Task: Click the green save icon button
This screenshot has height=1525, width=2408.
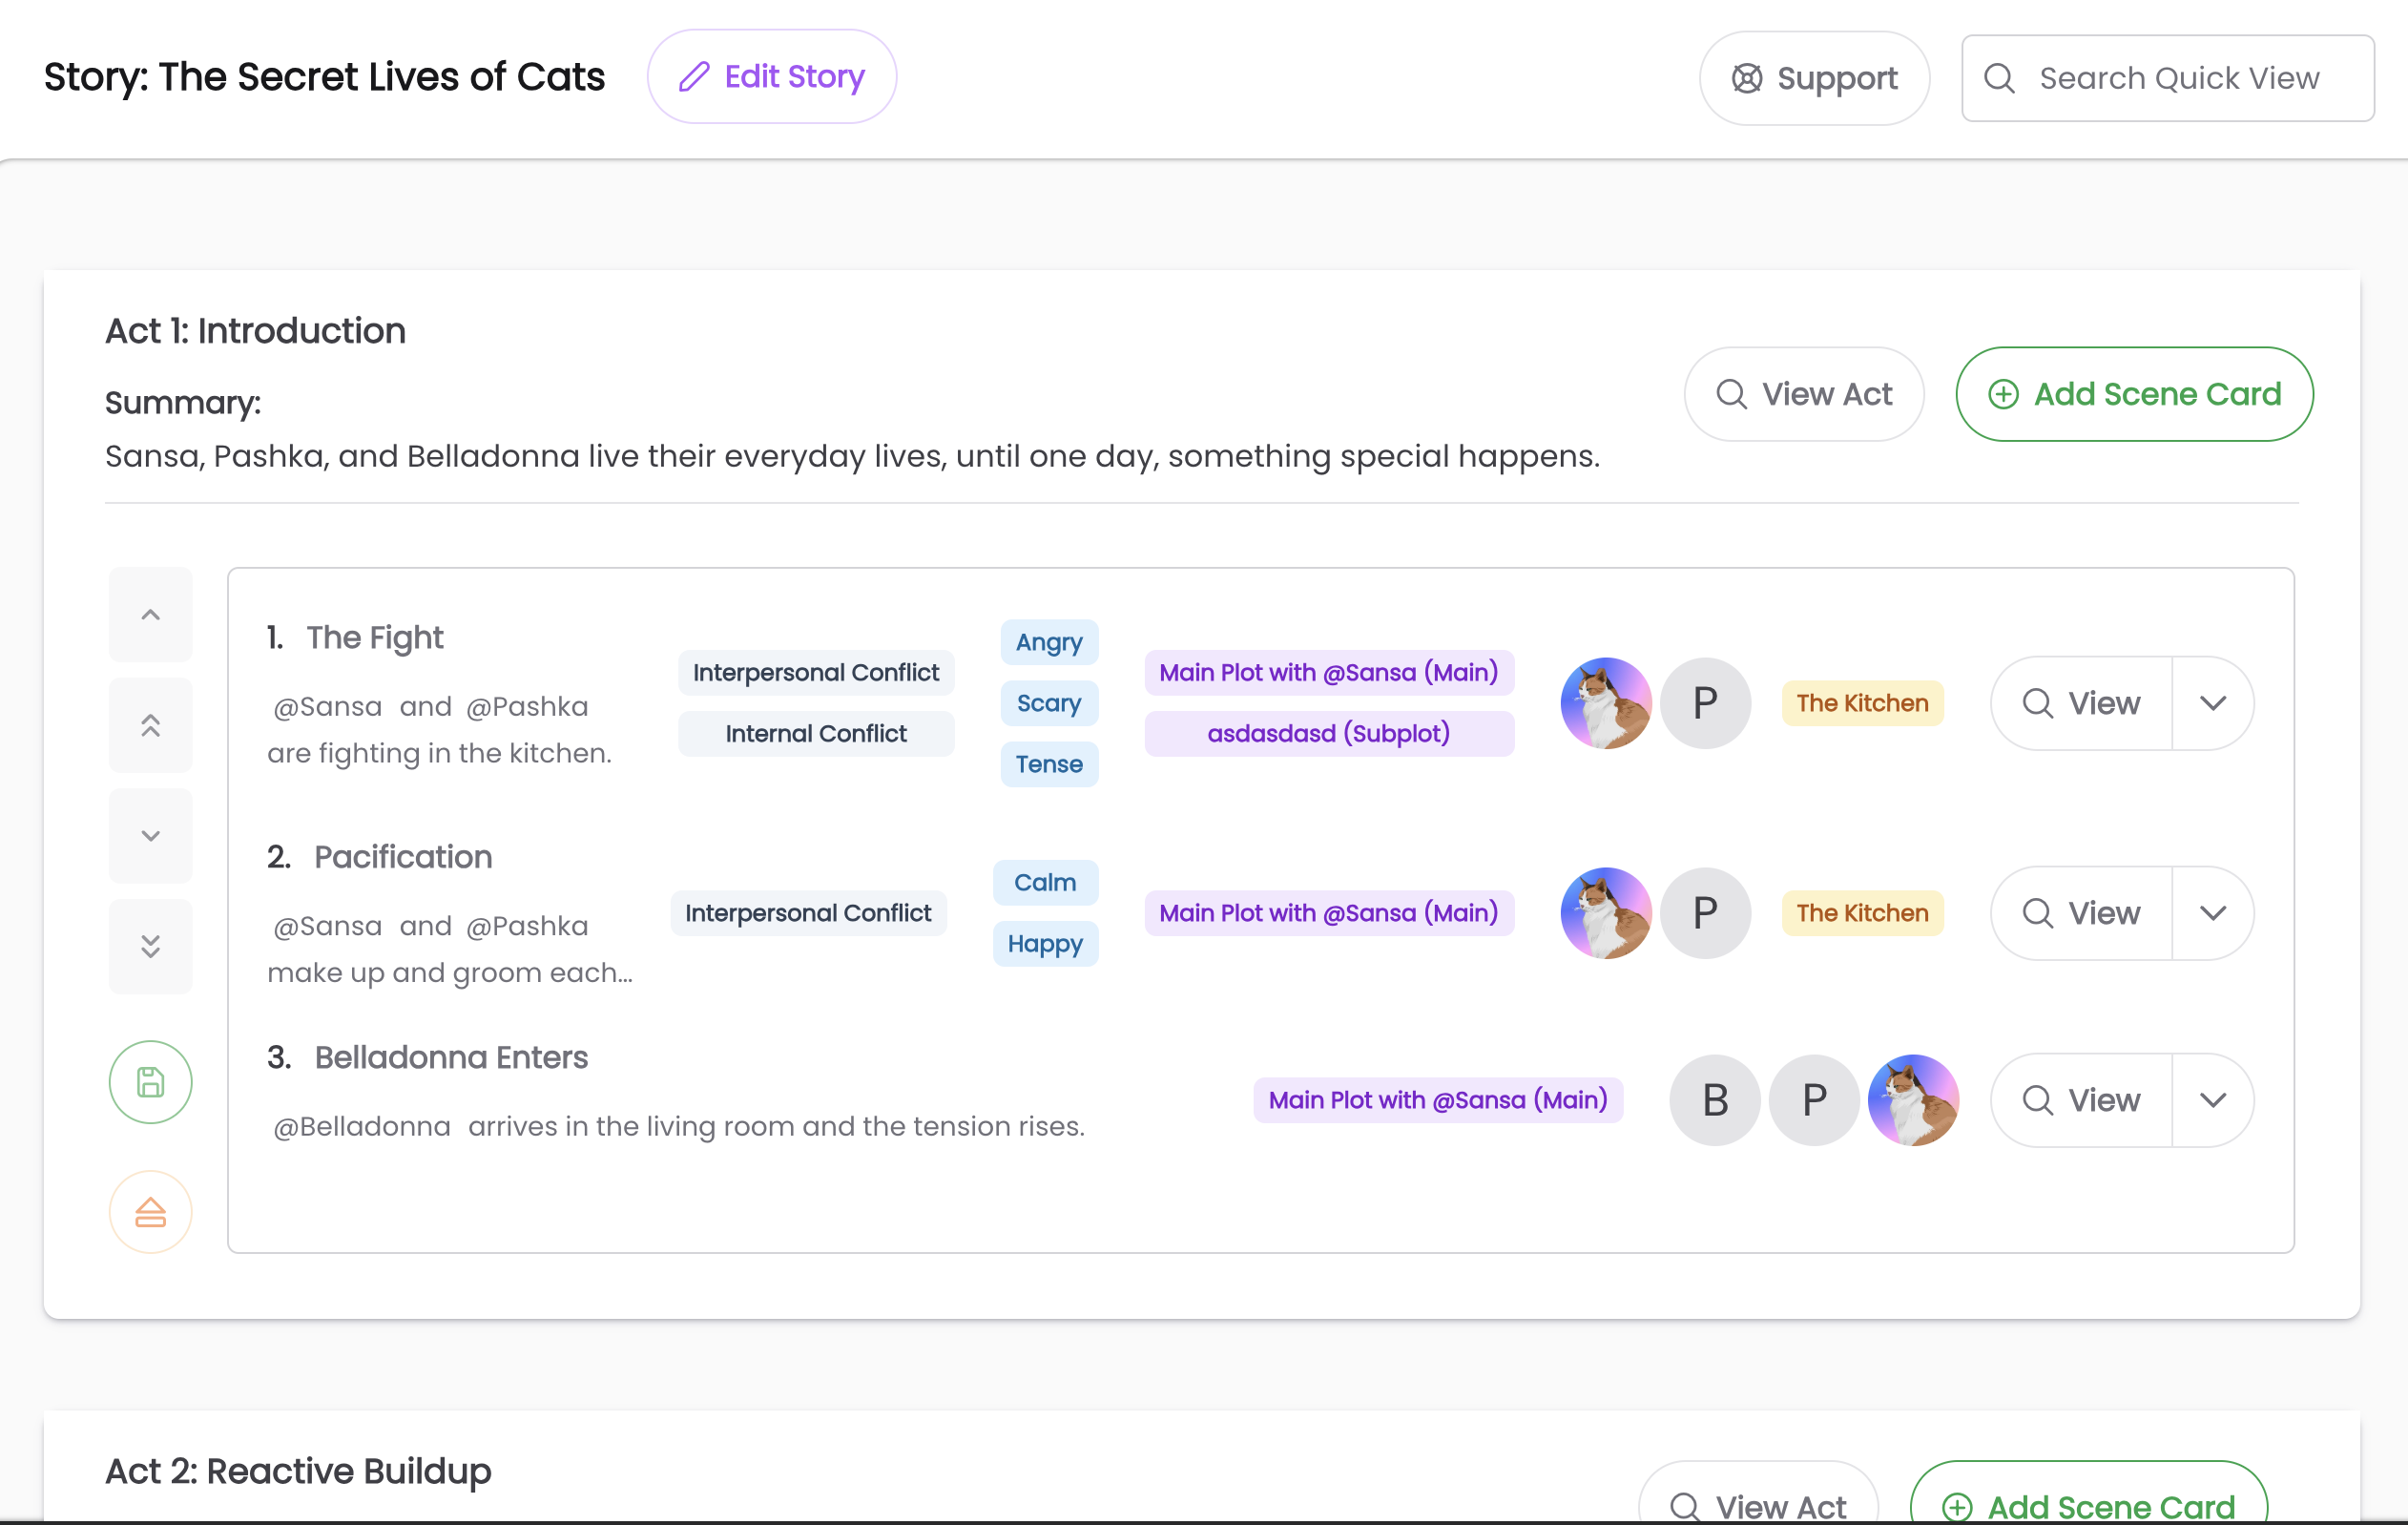Action: coord(150,1082)
